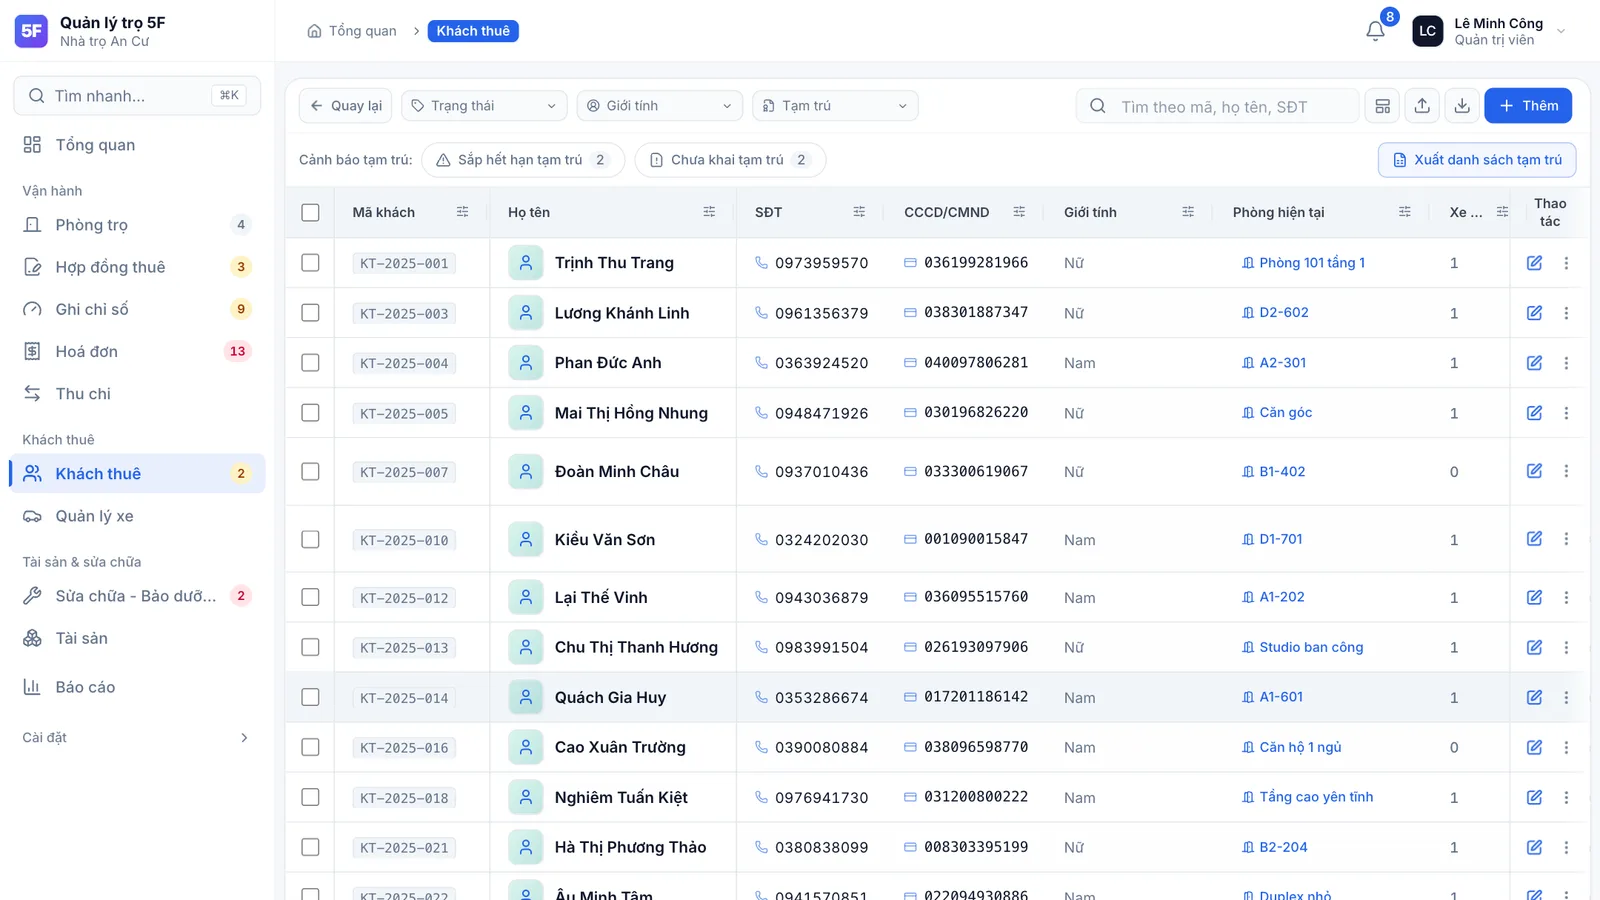Open more actions for Kiều Văn Sơn
1600x900 pixels.
tap(1566, 539)
